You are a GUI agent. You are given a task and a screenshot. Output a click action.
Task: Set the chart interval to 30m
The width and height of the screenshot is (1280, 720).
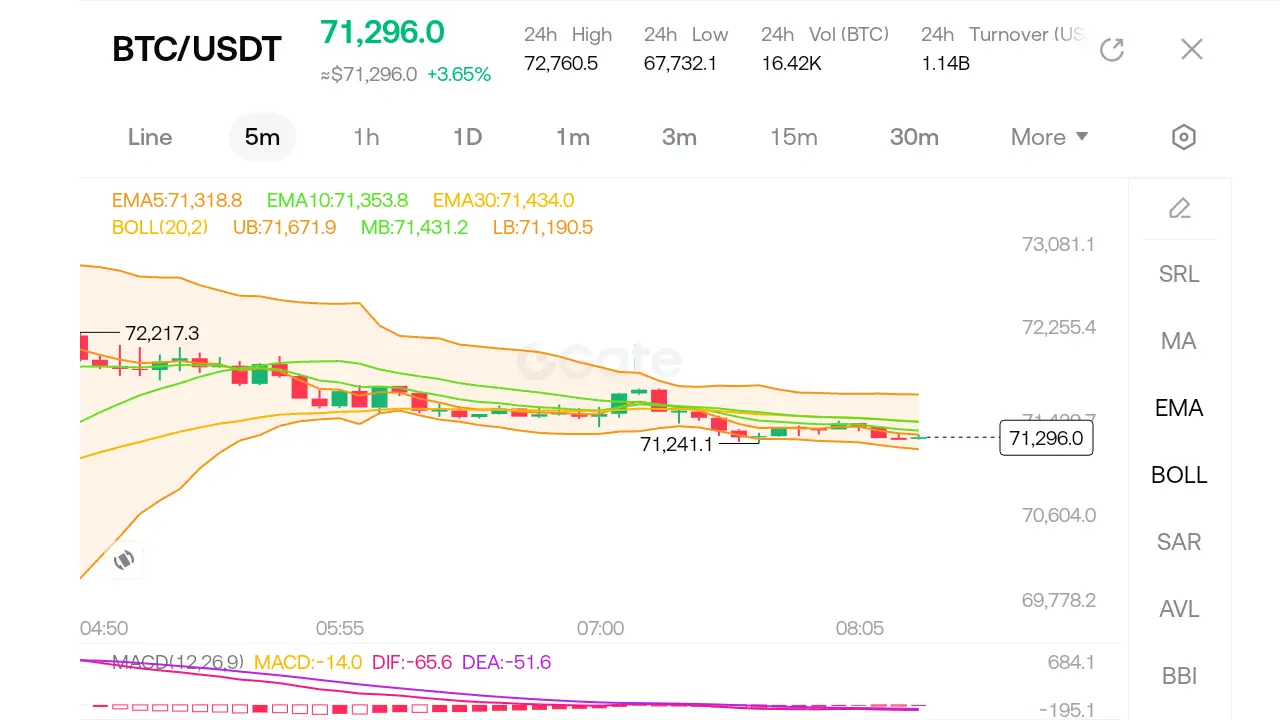tap(914, 137)
